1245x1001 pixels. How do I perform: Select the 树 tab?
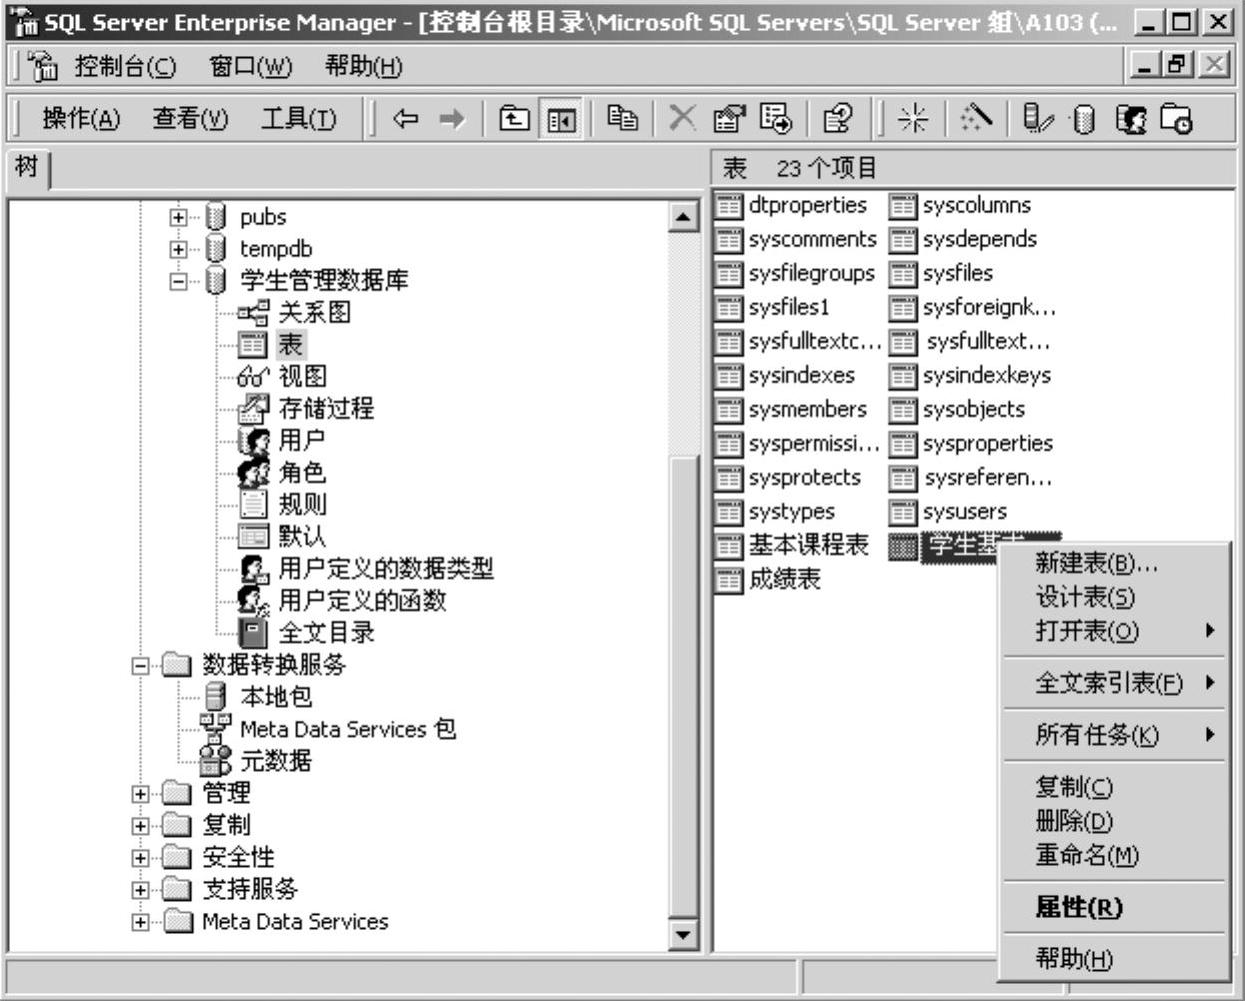tap(26, 167)
